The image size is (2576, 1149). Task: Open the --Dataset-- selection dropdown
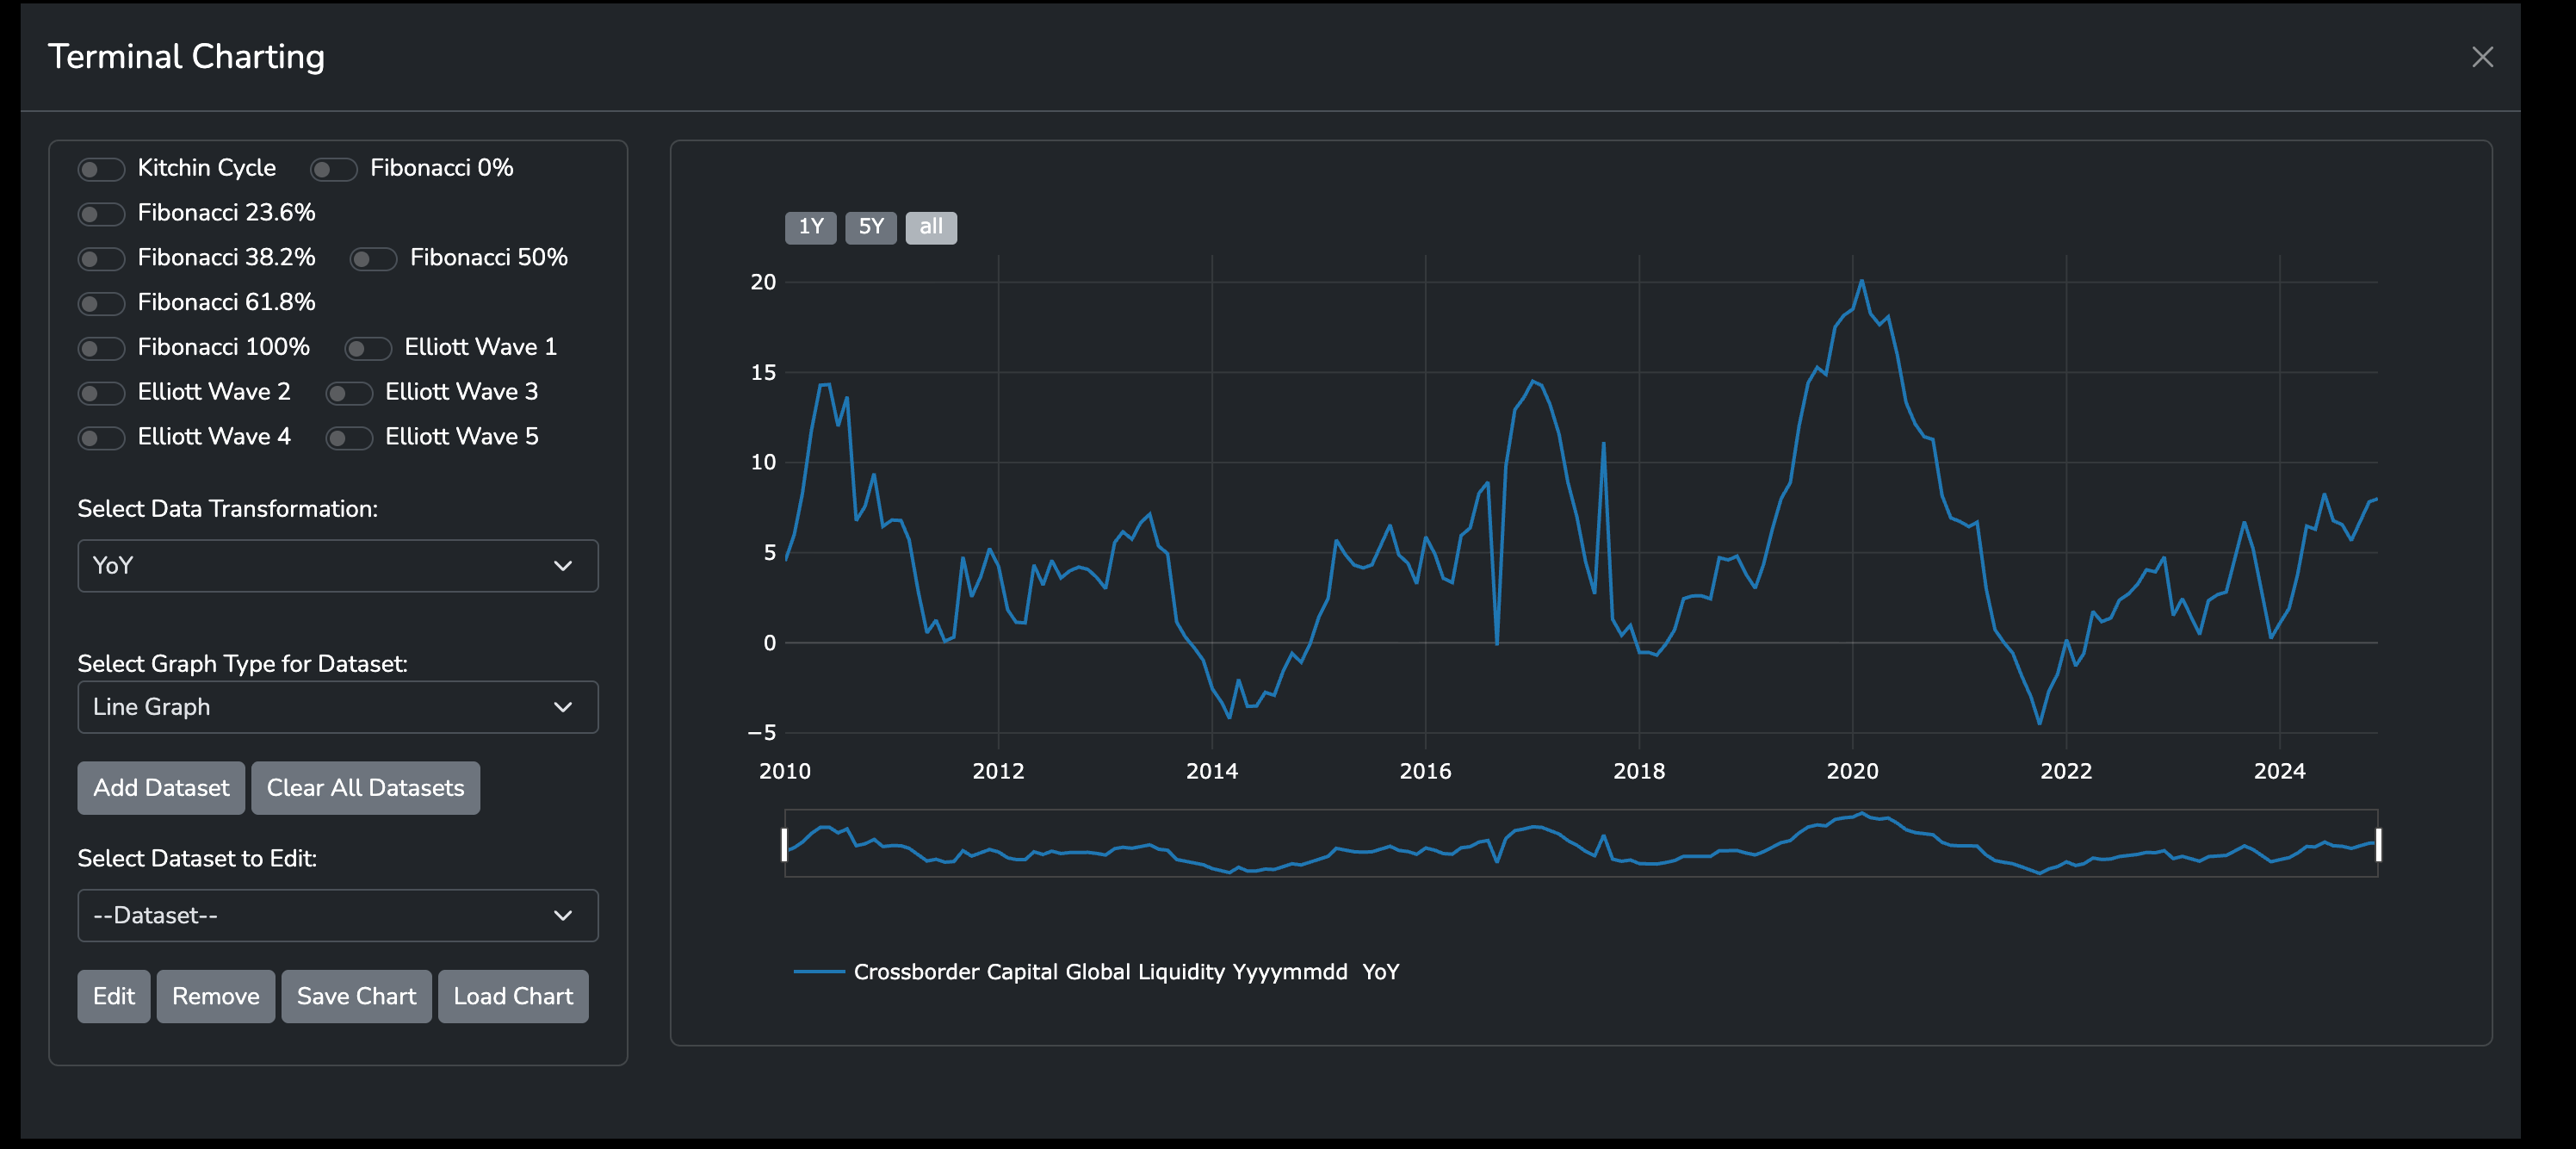coord(337,915)
